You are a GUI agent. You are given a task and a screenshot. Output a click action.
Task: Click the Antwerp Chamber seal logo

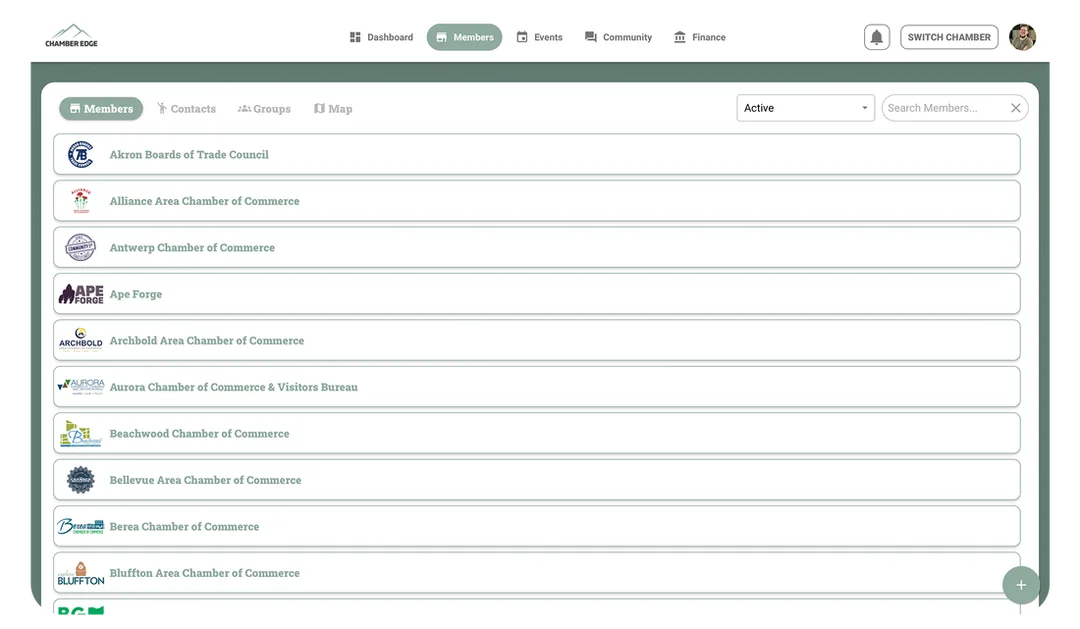click(x=81, y=247)
